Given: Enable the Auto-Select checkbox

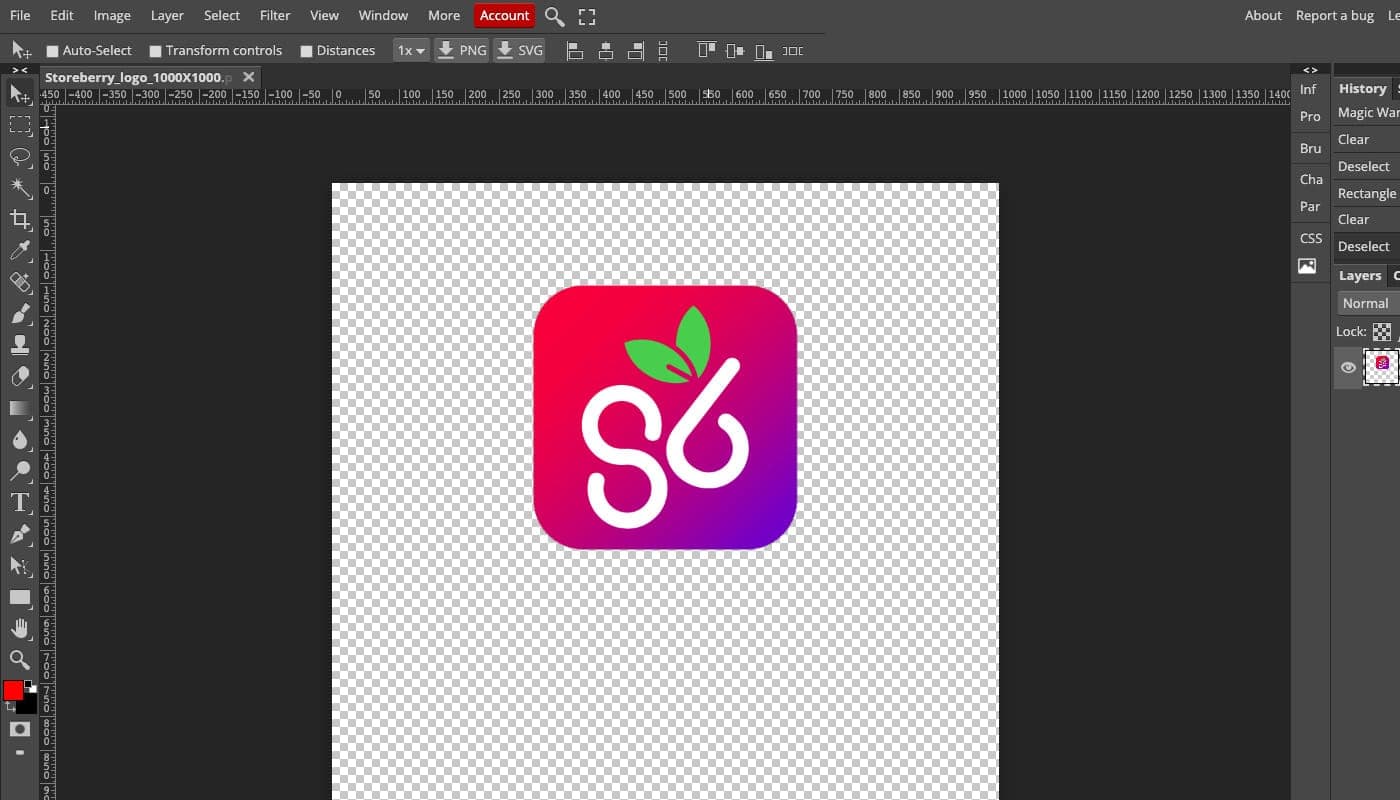Looking at the screenshot, I should coord(52,51).
